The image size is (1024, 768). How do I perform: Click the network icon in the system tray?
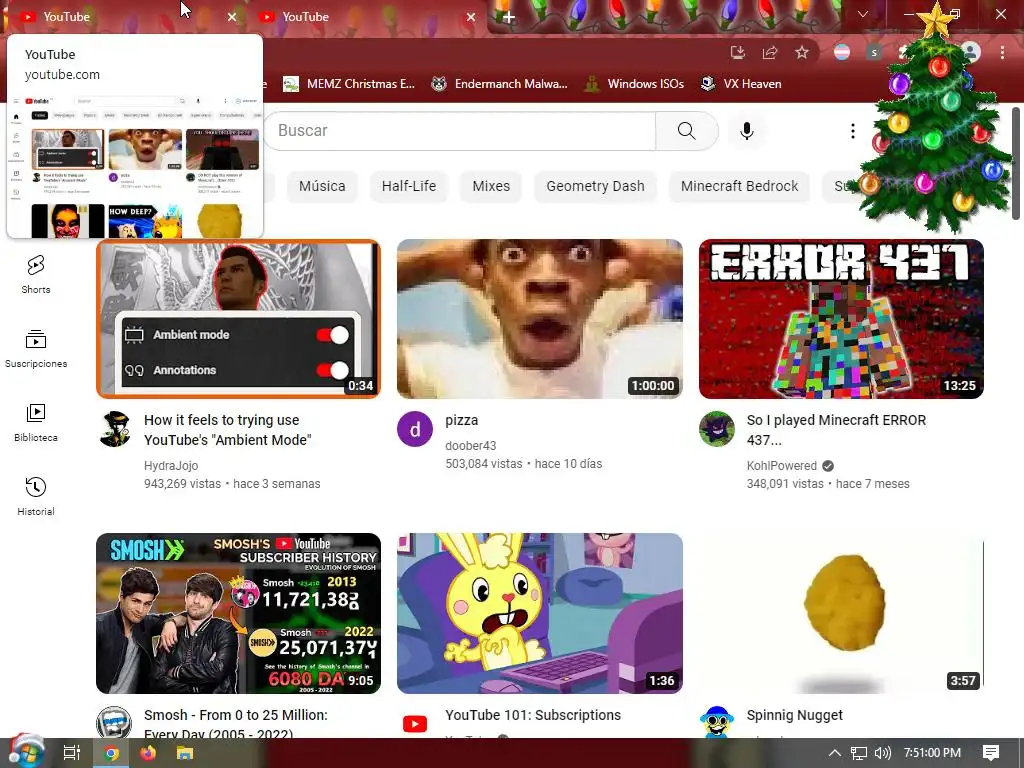tap(859, 753)
